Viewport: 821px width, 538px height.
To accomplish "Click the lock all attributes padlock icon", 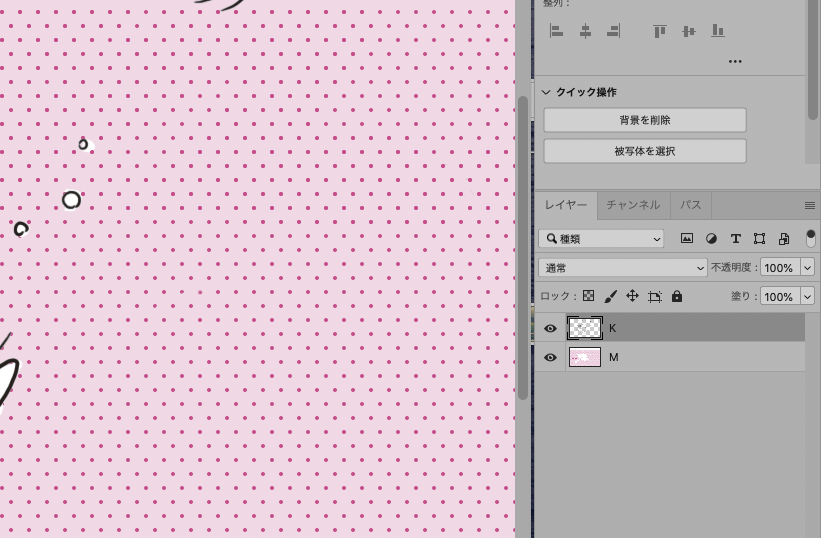I will tap(677, 297).
